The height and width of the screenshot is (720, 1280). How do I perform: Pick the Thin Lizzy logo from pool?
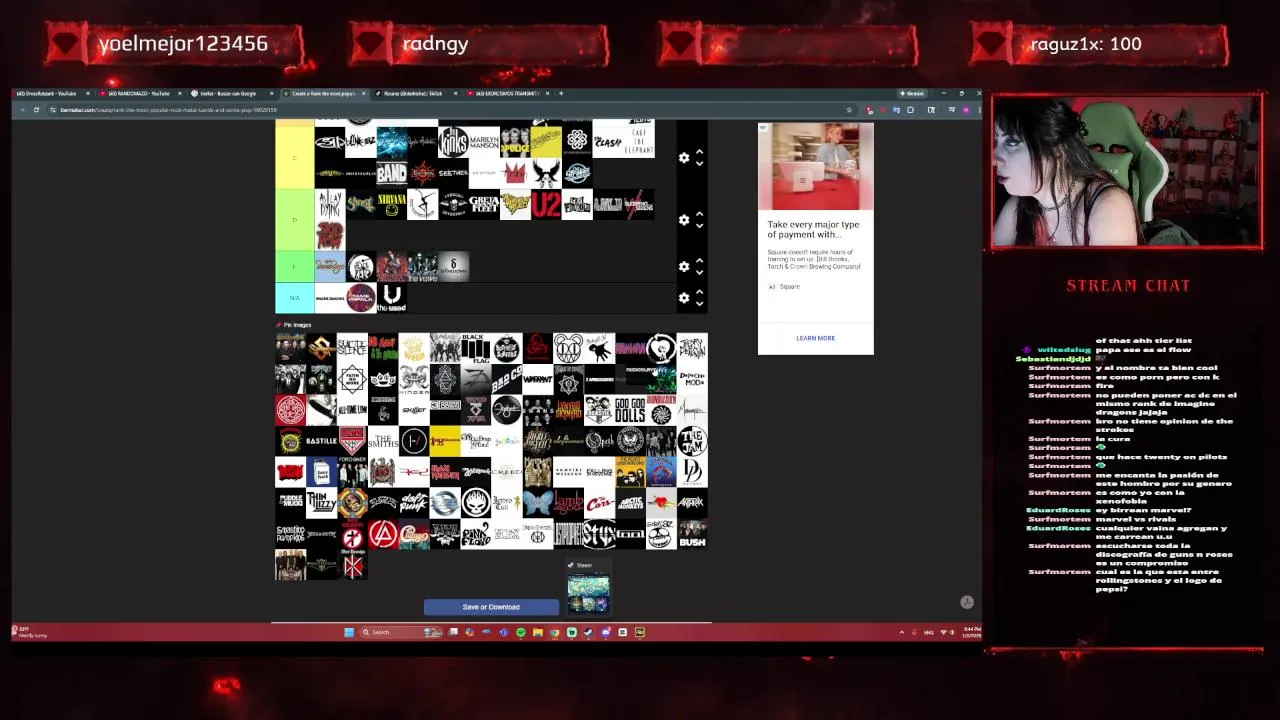(321, 503)
